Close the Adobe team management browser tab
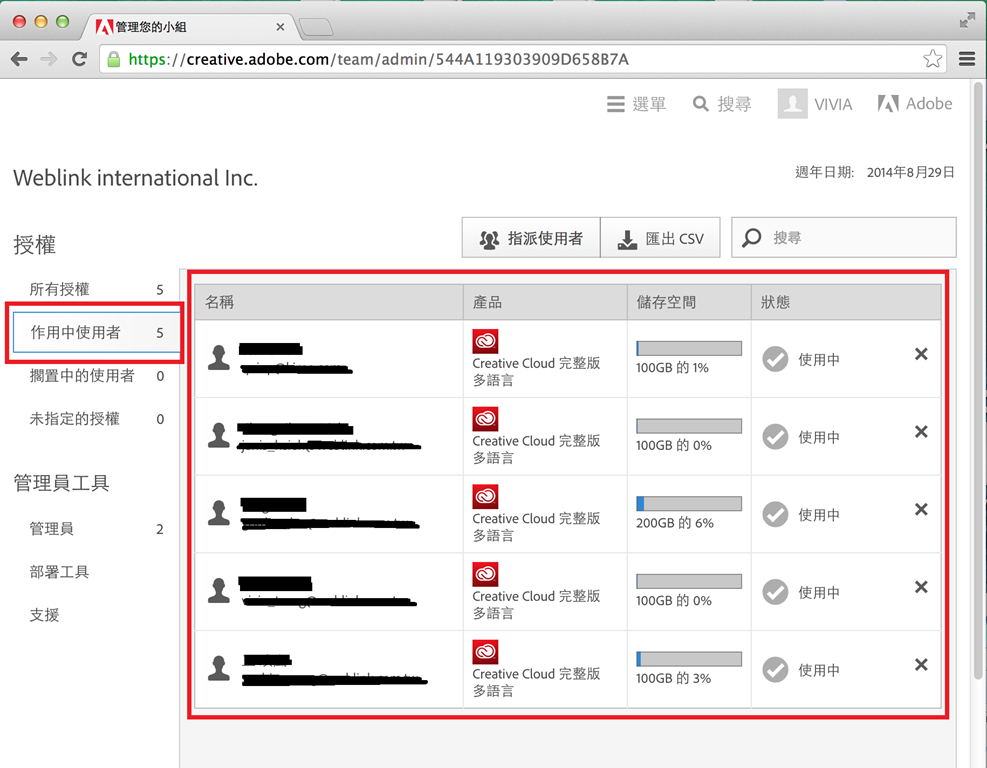The height and width of the screenshot is (768, 987). pos(280,27)
